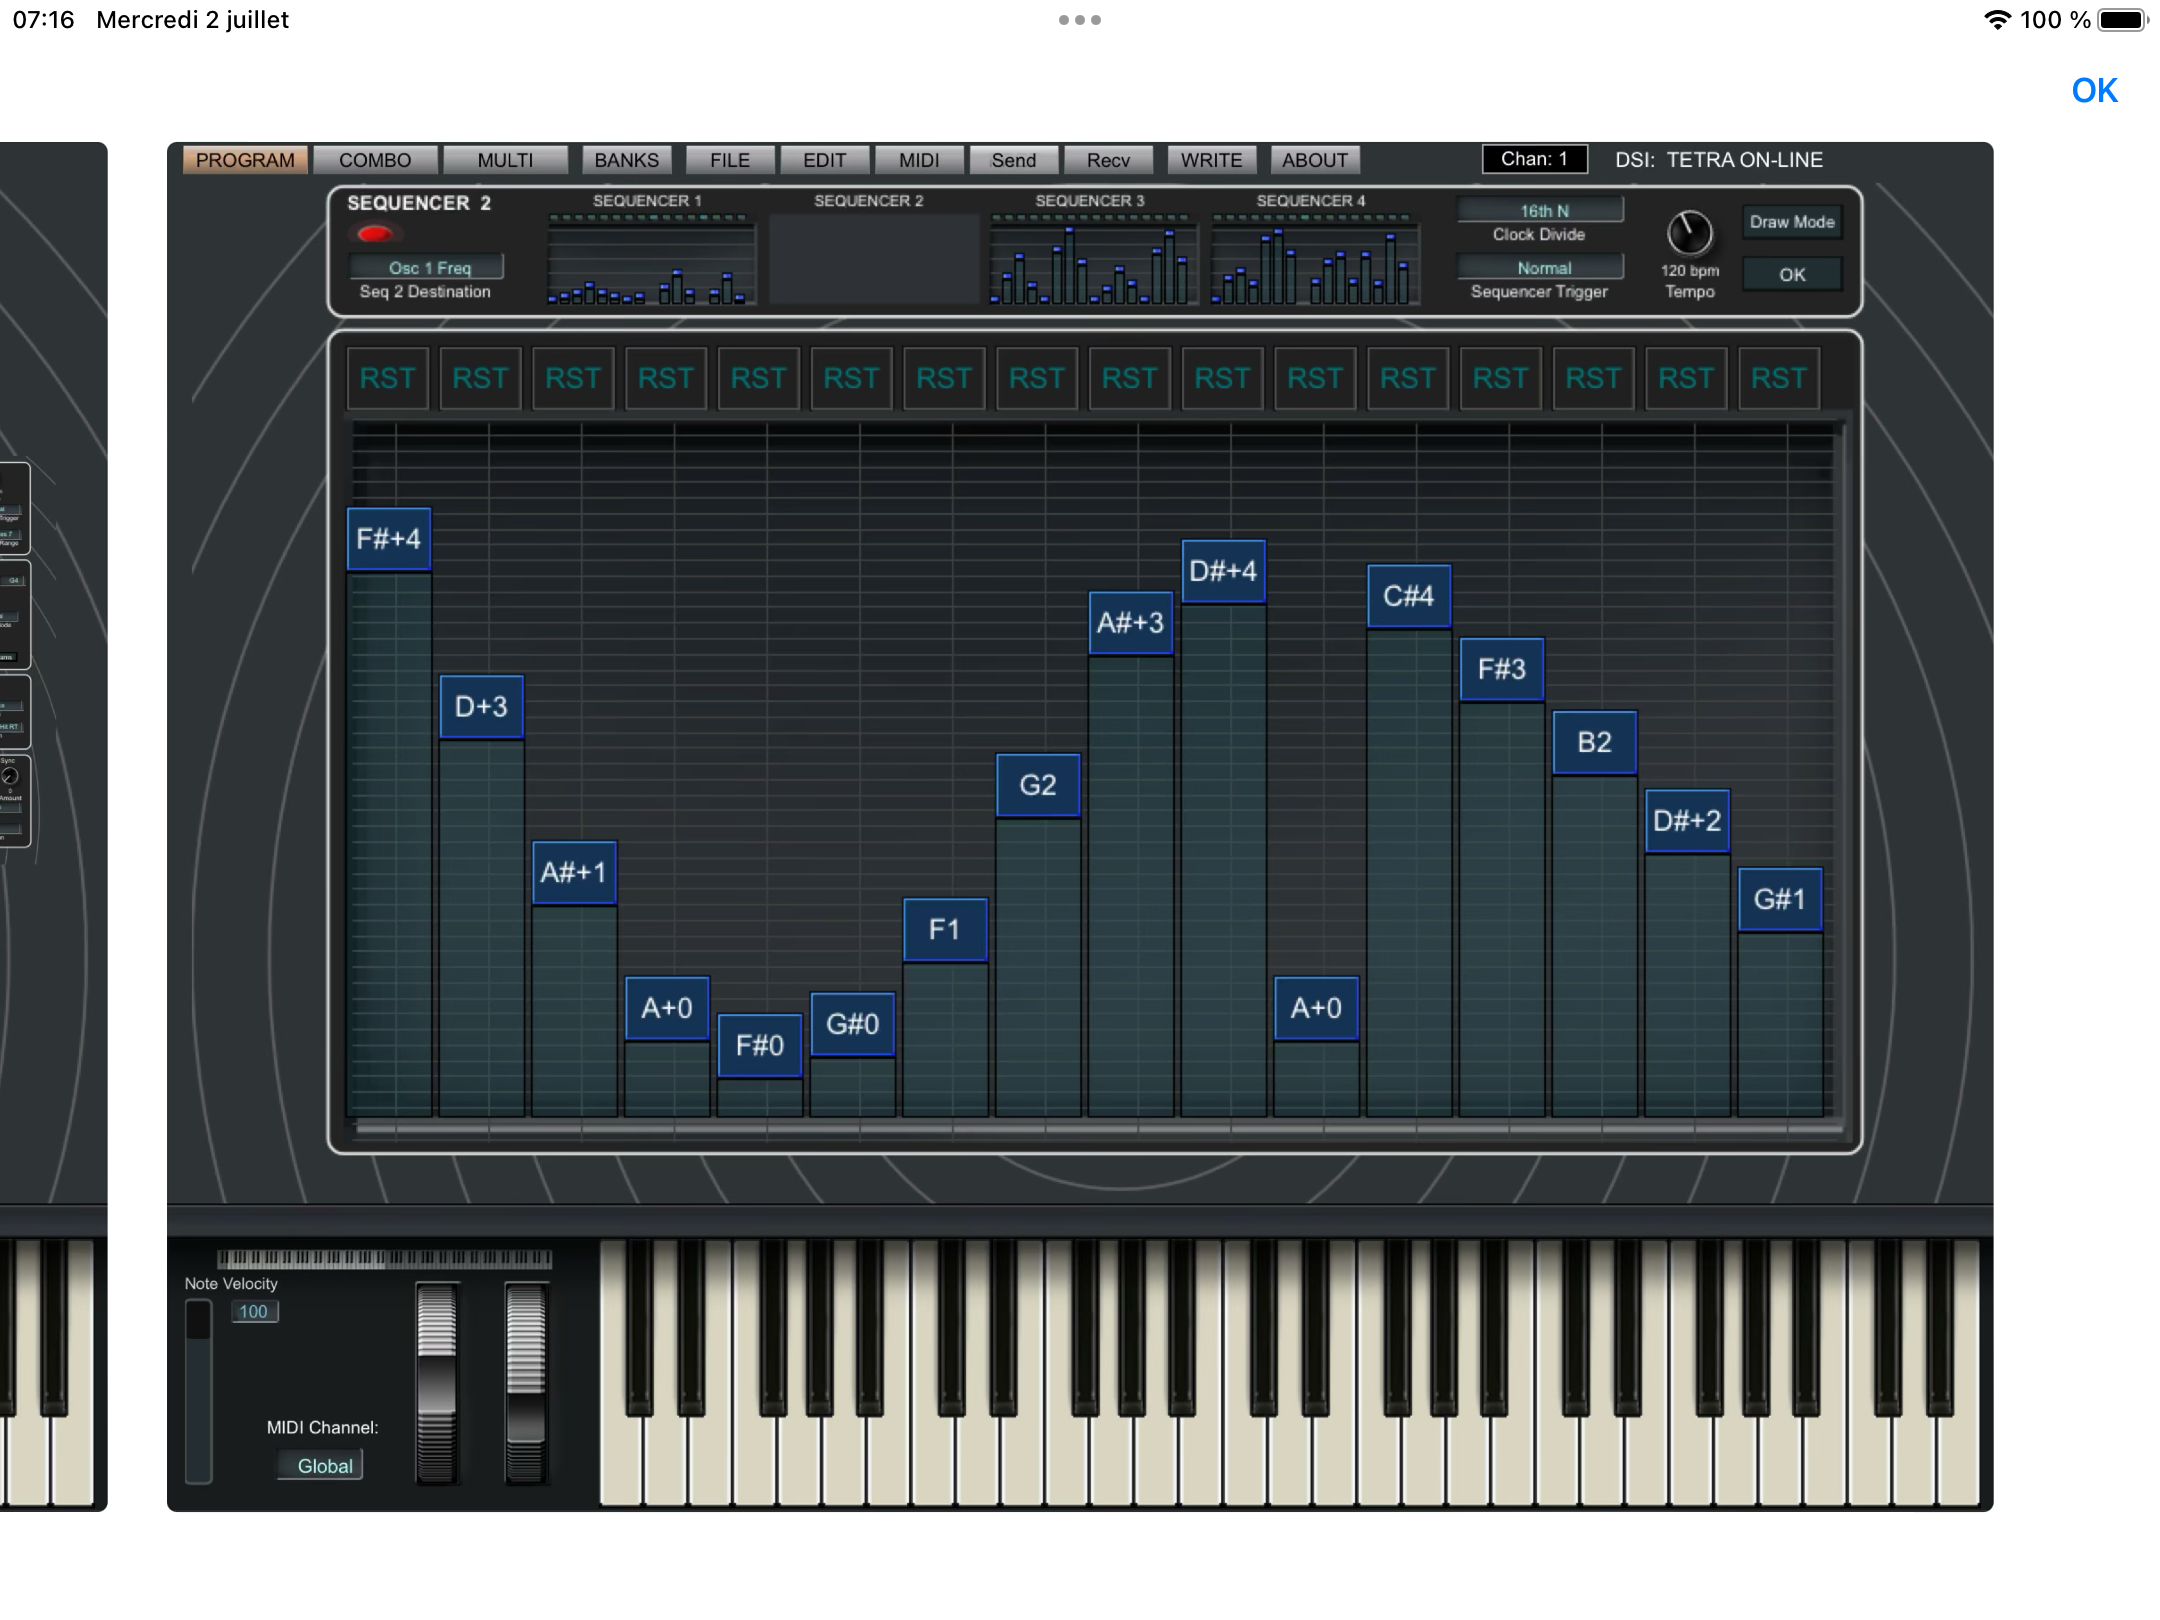
Task: Select the D+3 step slider handle
Action: (481, 707)
